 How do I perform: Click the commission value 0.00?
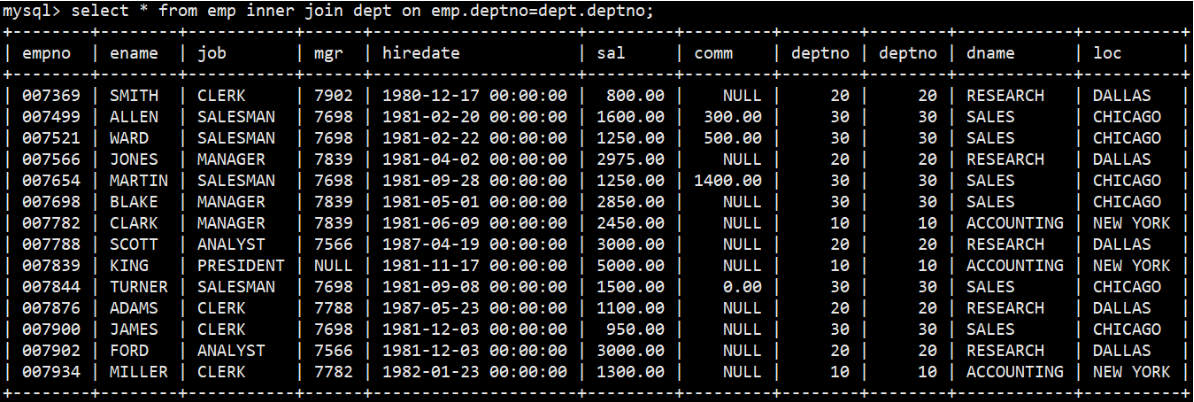(742, 287)
